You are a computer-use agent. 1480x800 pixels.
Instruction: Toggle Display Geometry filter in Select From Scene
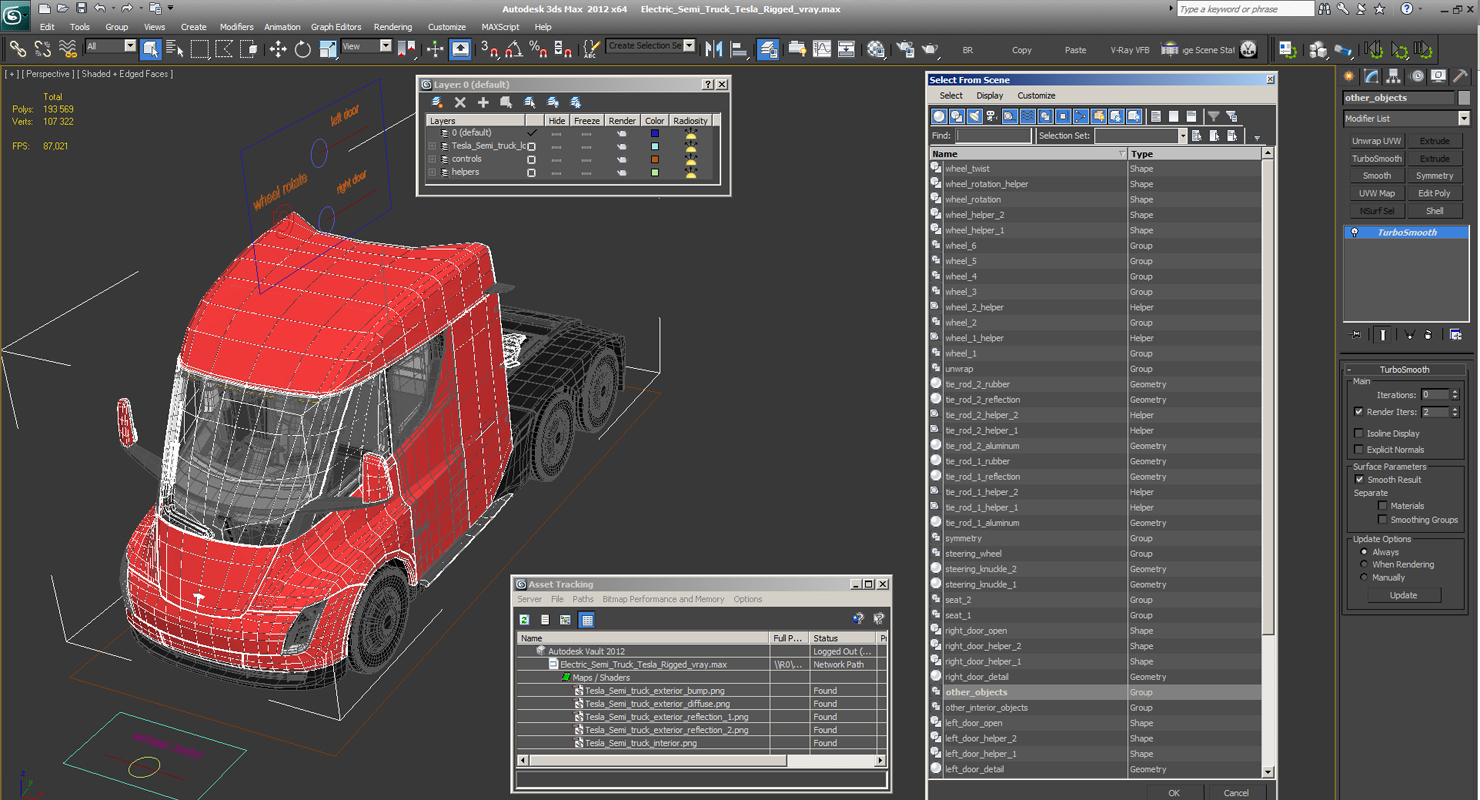pyautogui.click(x=939, y=116)
